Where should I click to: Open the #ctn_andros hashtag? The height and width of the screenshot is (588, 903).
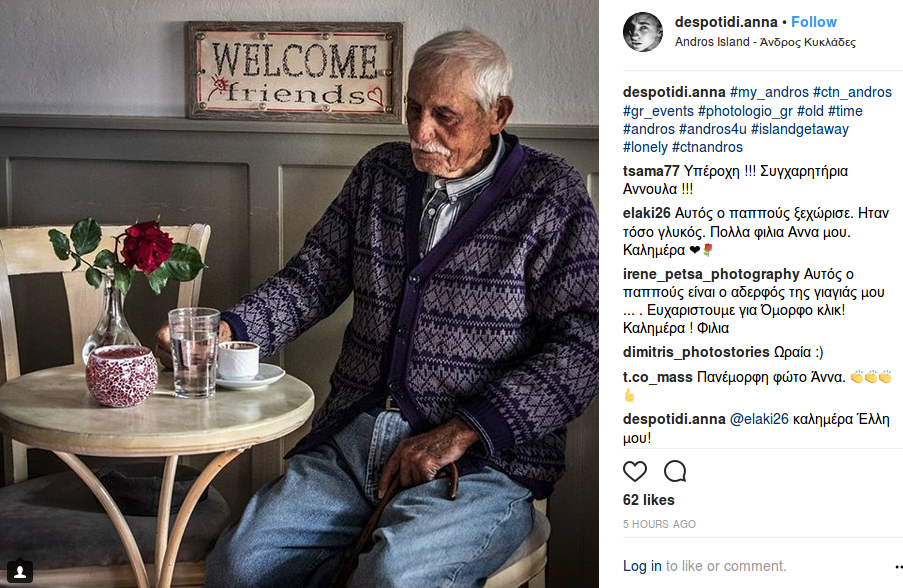852,92
